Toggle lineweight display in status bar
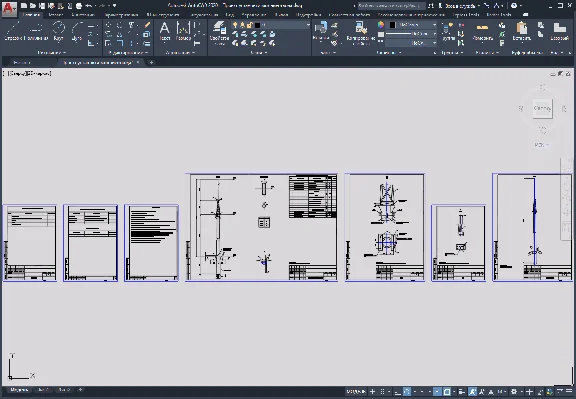 pyautogui.click(x=462, y=392)
